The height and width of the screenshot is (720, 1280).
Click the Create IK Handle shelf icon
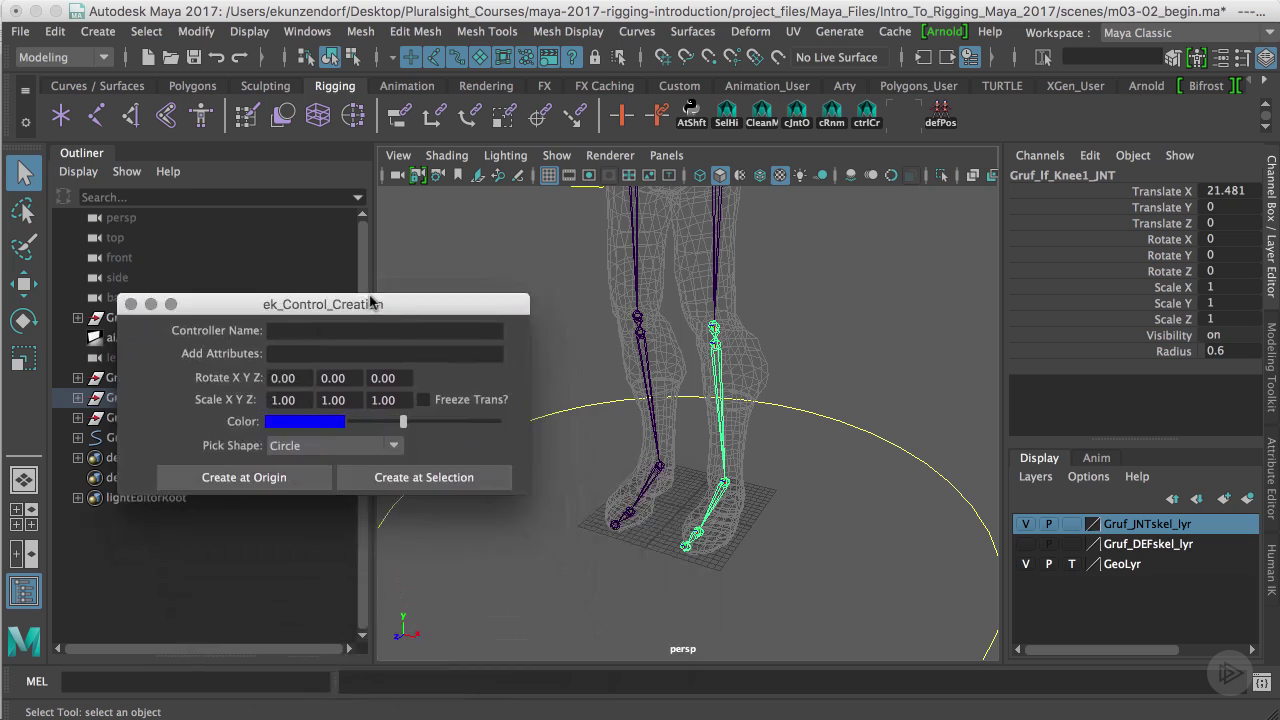pyautogui.click(x=131, y=116)
